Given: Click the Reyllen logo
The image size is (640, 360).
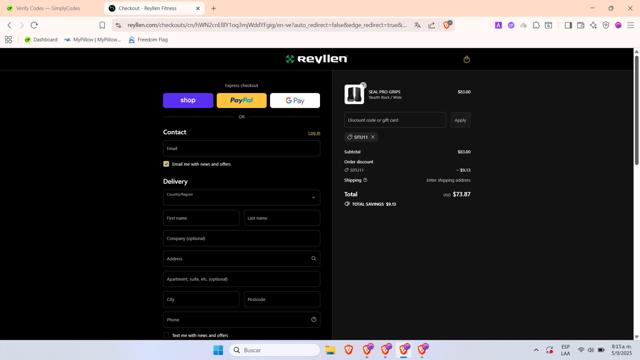Looking at the screenshot, I should 316,59.
